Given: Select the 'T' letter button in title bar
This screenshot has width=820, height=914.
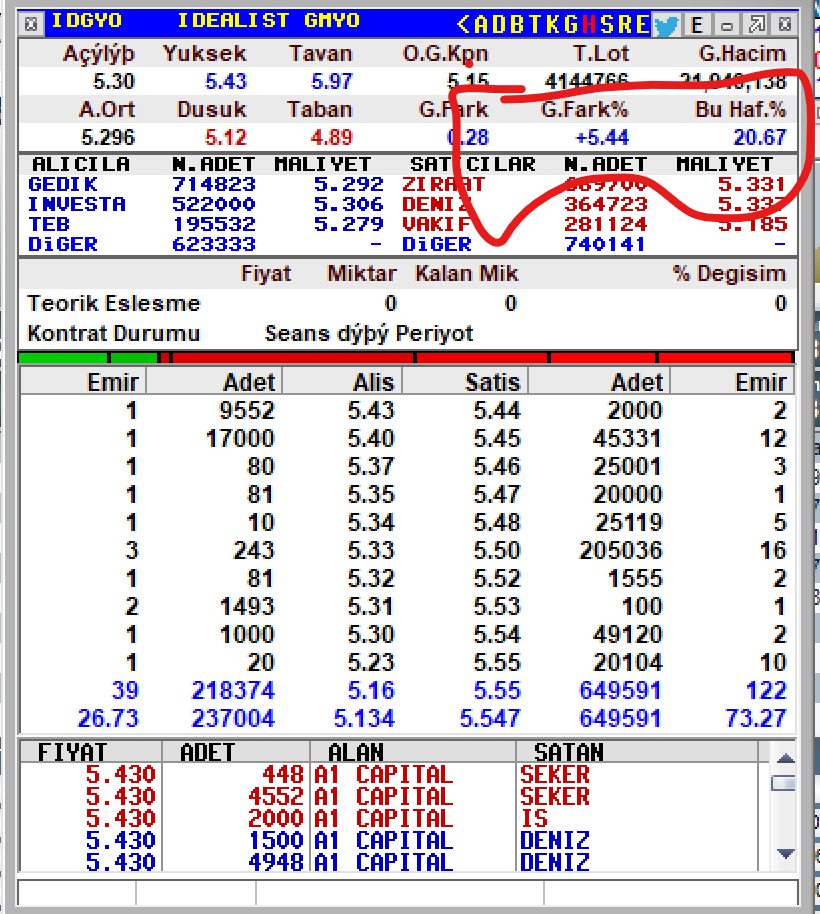Looking at the screenshot, I should 534,24.
